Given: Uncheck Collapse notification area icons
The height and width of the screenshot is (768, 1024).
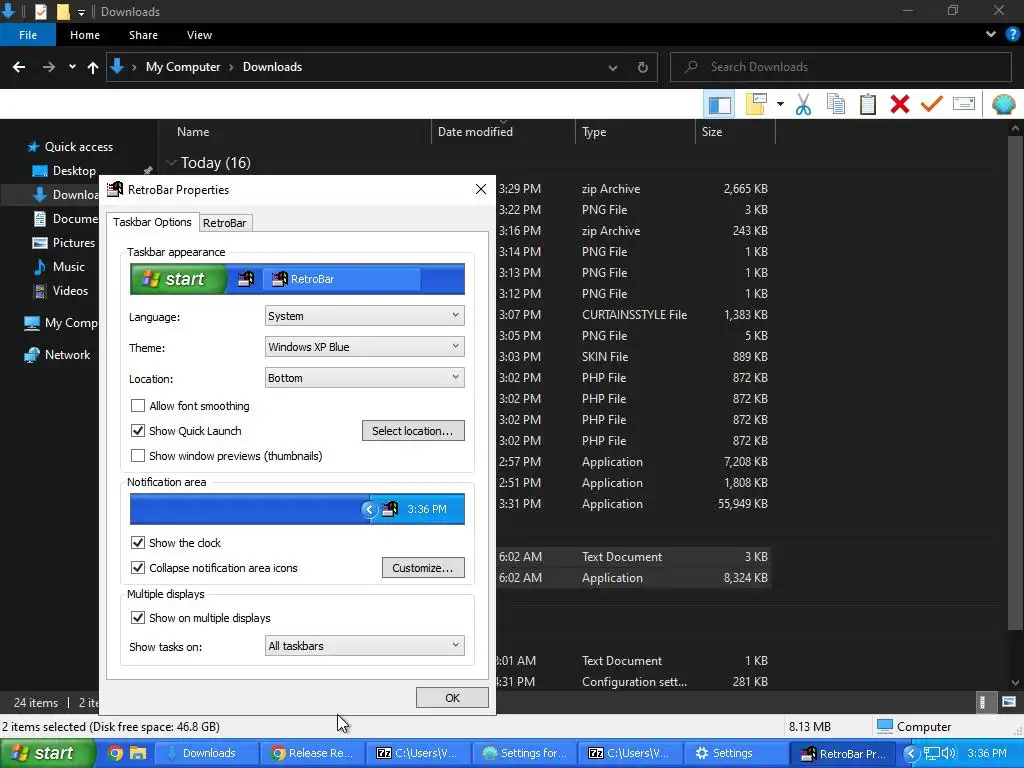Looking at the screenshot, I should pyautogui.click(x=138, y=568).
